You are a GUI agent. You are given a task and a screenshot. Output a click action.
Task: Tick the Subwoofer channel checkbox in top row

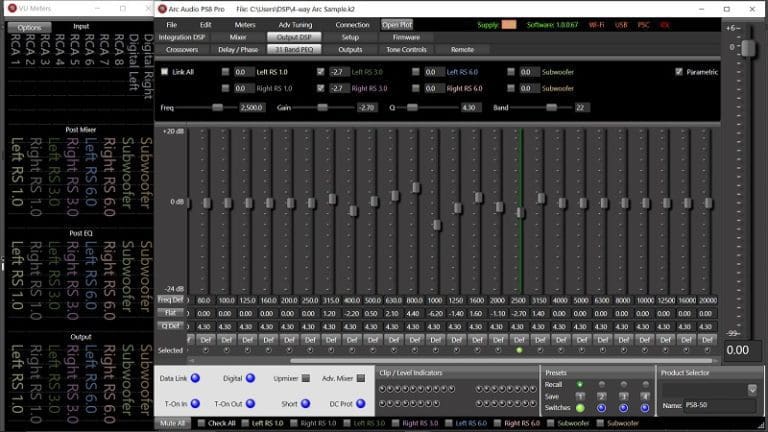pyautogui.click(x=510, y=72)
